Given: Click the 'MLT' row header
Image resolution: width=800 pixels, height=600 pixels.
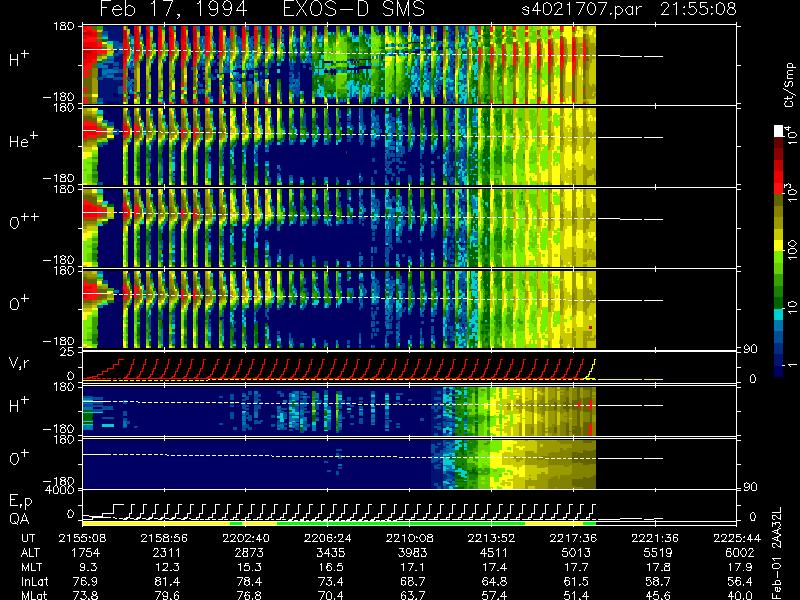Looking at the screenshot, I should pos(31,567).
